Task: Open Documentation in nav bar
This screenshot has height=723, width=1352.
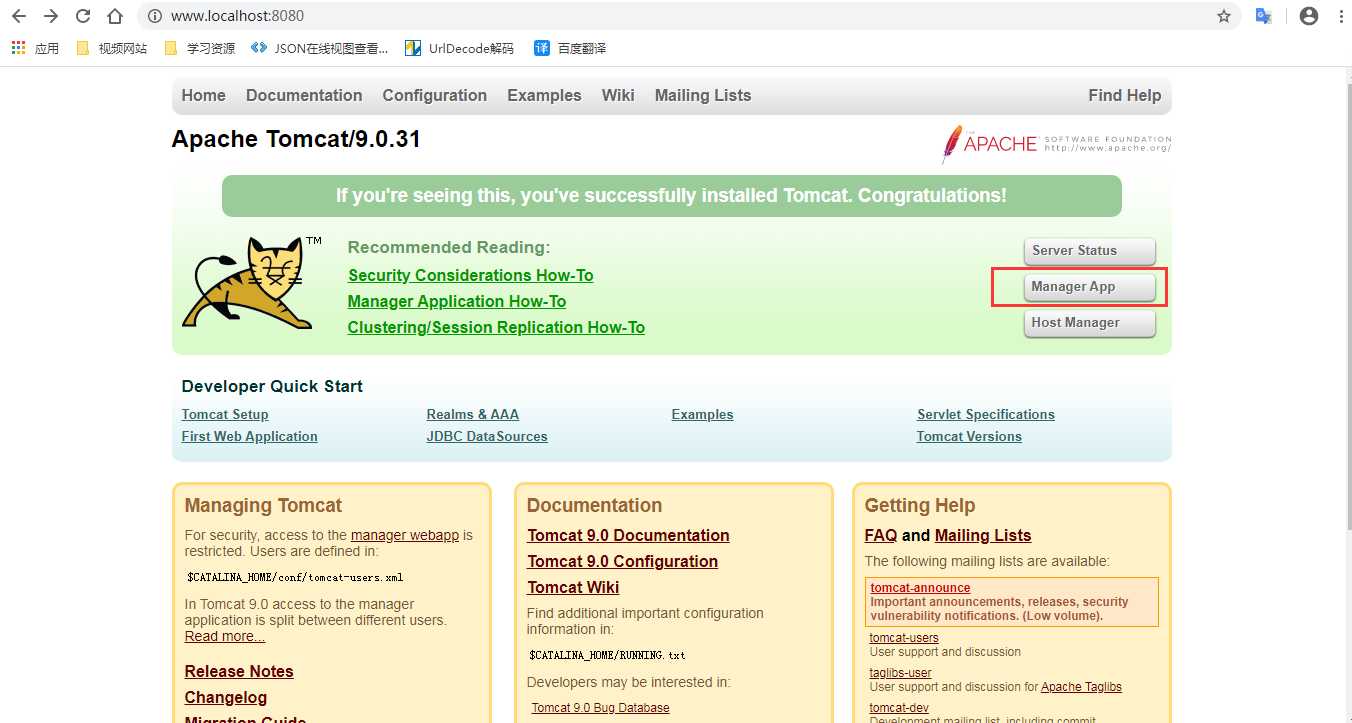Action: [304, 95]
